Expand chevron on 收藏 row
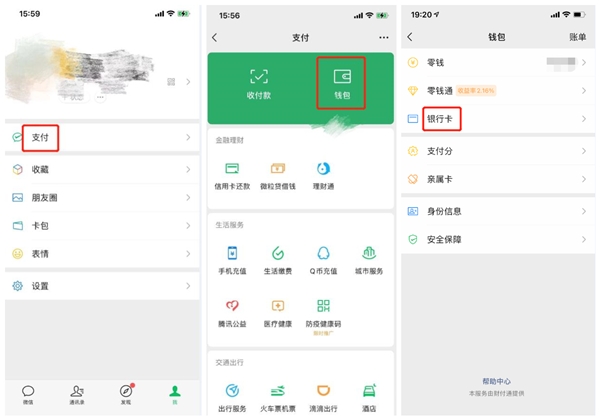Viewport: 600px width, 420px height. tap(188, 169)
